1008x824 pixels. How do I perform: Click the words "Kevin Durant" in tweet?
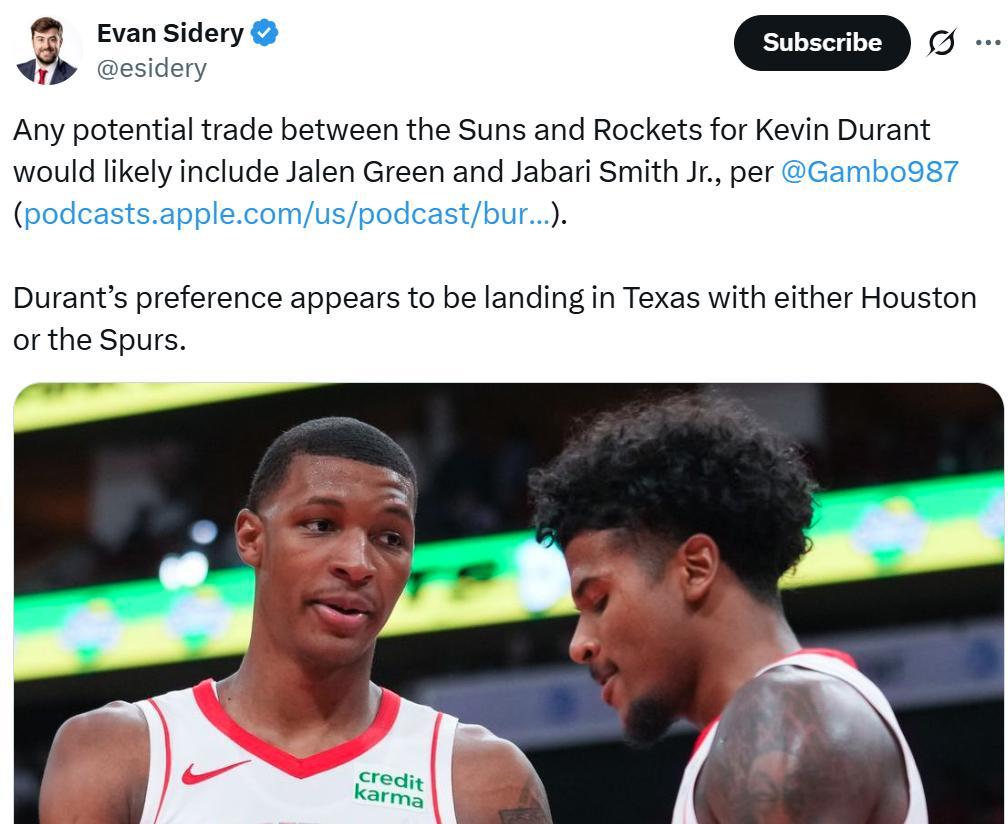(842, 130)
